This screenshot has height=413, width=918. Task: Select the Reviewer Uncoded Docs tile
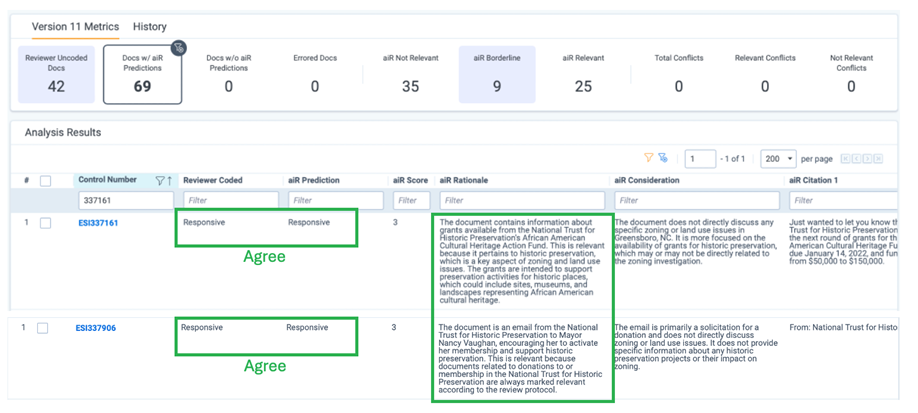coord(56,75)
